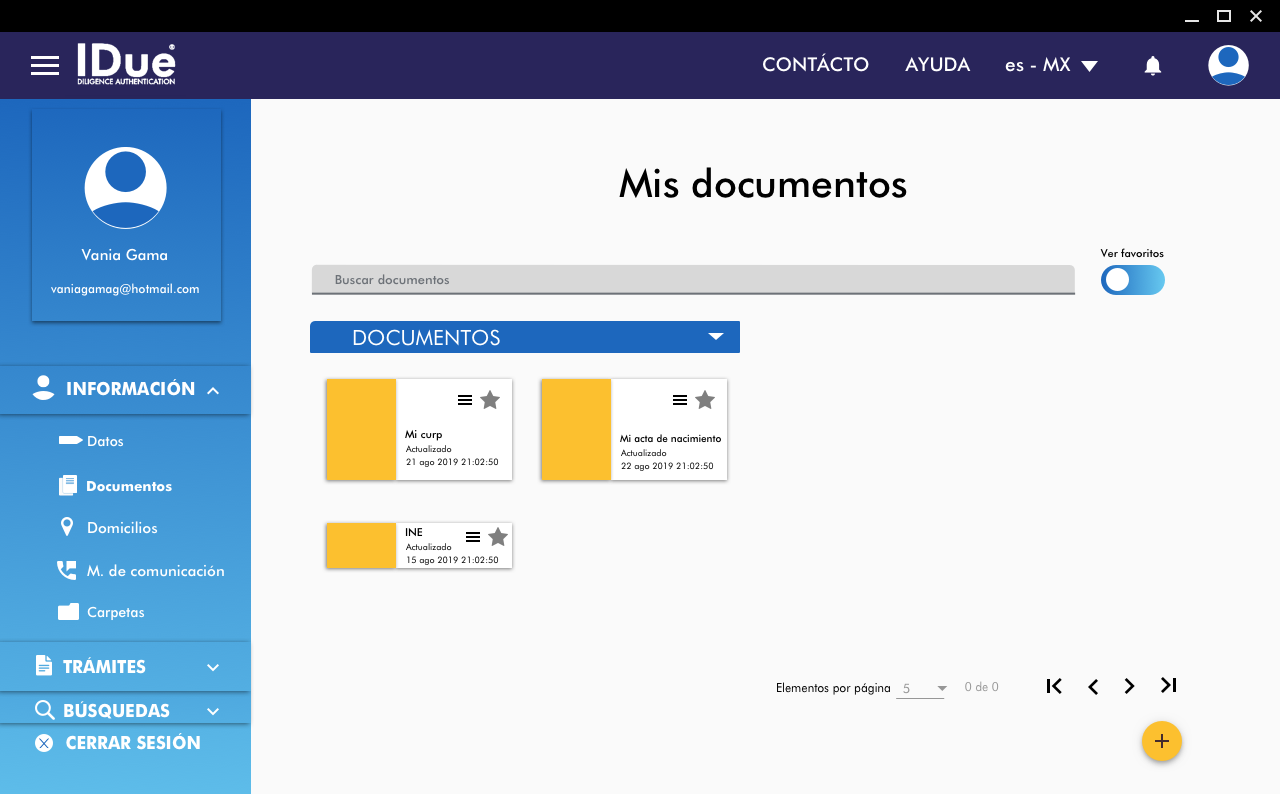Open the user profile avatar in the header
1280x794 pixels.
tap(1227, 65)
